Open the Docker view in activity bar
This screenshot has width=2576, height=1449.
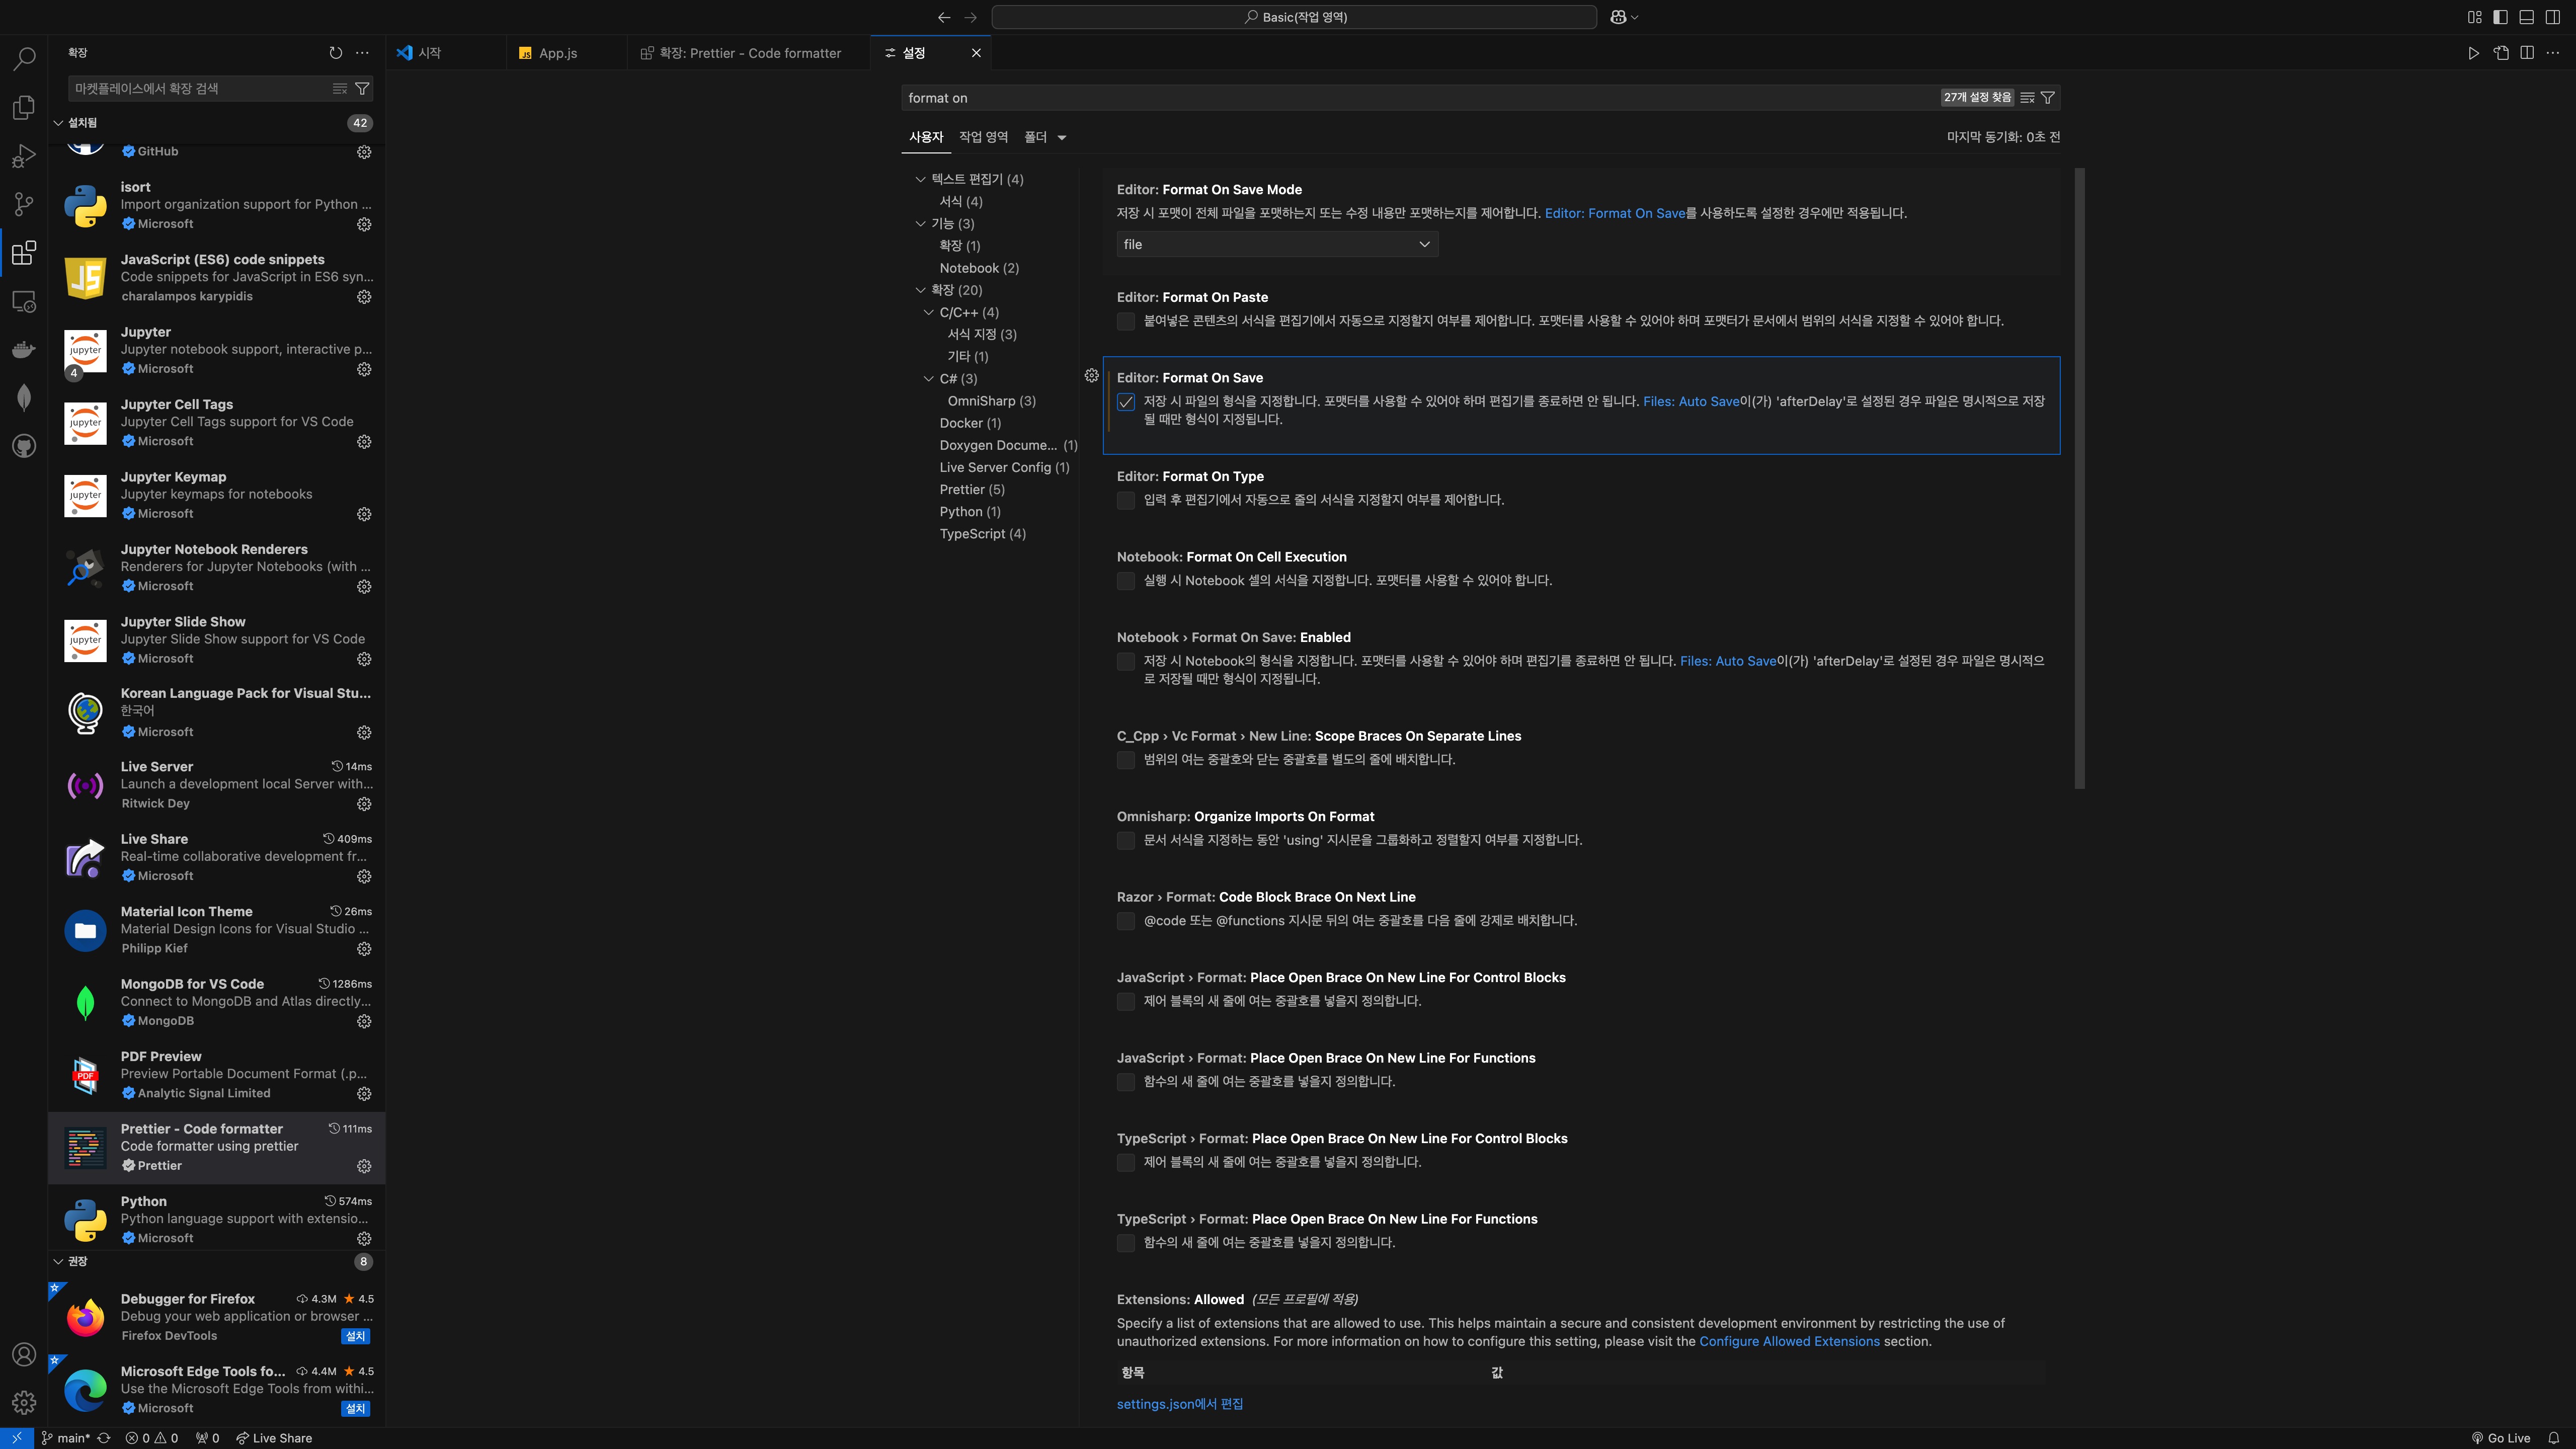[x=24, y=349]
